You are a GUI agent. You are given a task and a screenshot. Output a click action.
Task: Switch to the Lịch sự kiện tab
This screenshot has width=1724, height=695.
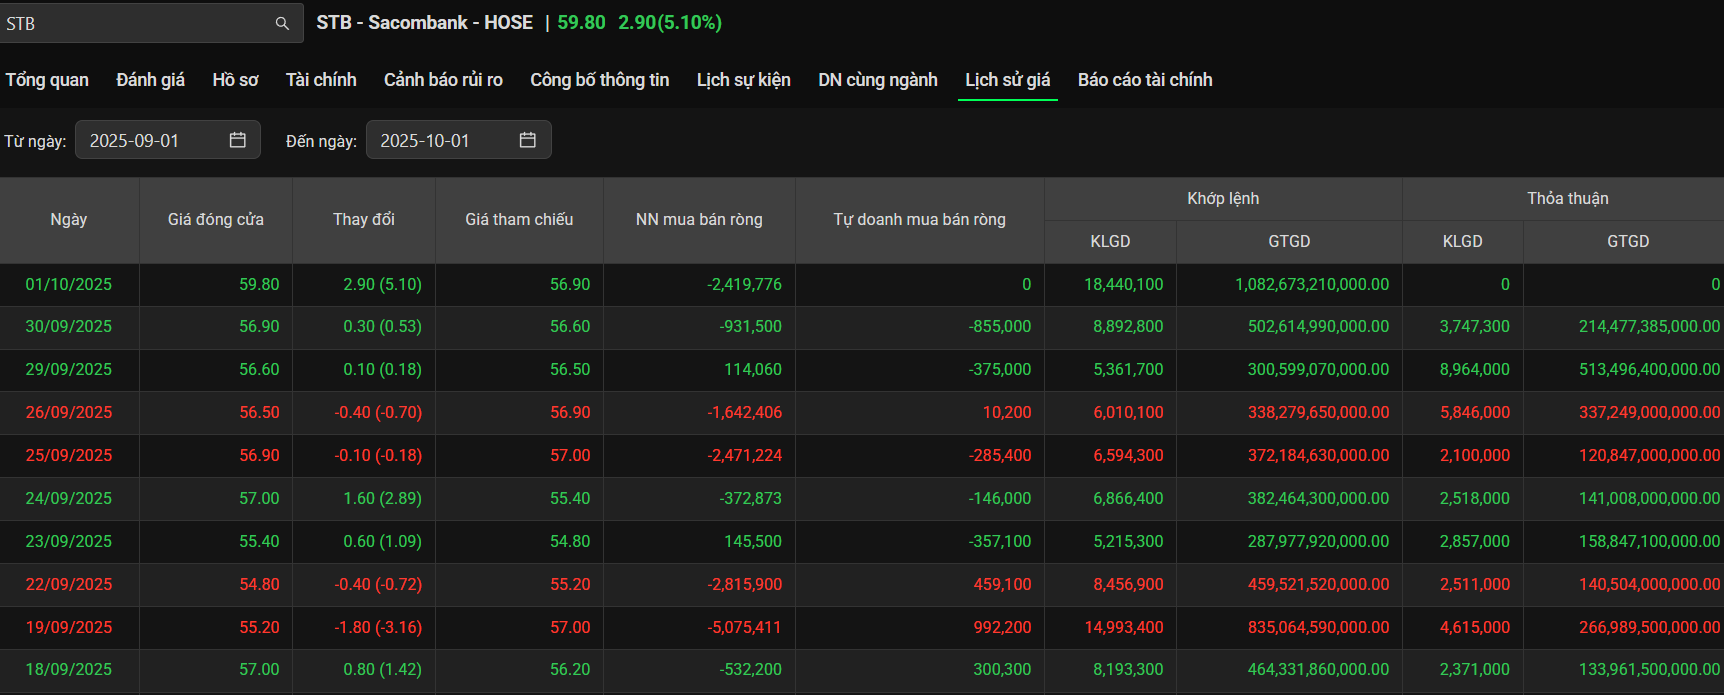pyautogui.click(x=743, y=80)
